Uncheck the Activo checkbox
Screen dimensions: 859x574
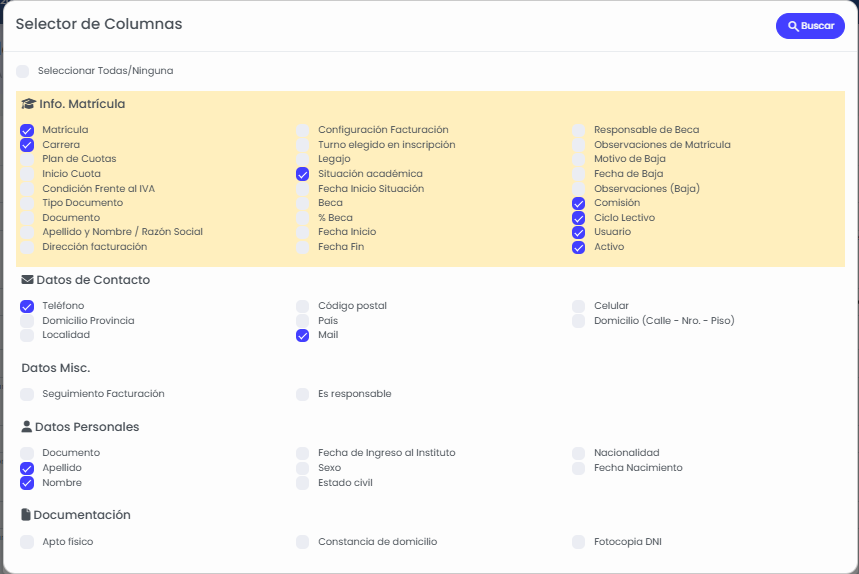coord(579,247)
